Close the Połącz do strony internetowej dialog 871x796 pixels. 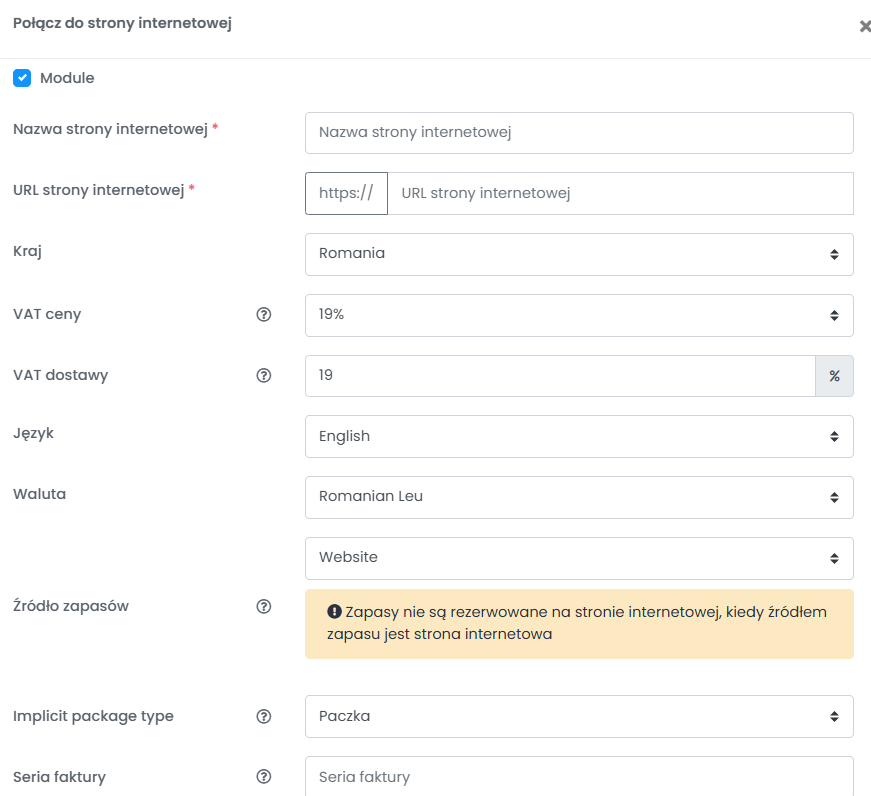click(x=865, y=26)
